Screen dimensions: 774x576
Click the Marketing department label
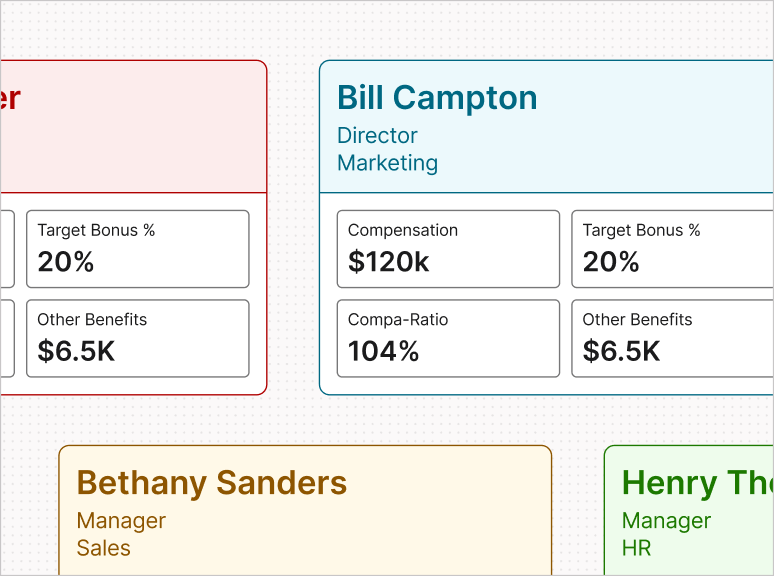pos(387,163)
